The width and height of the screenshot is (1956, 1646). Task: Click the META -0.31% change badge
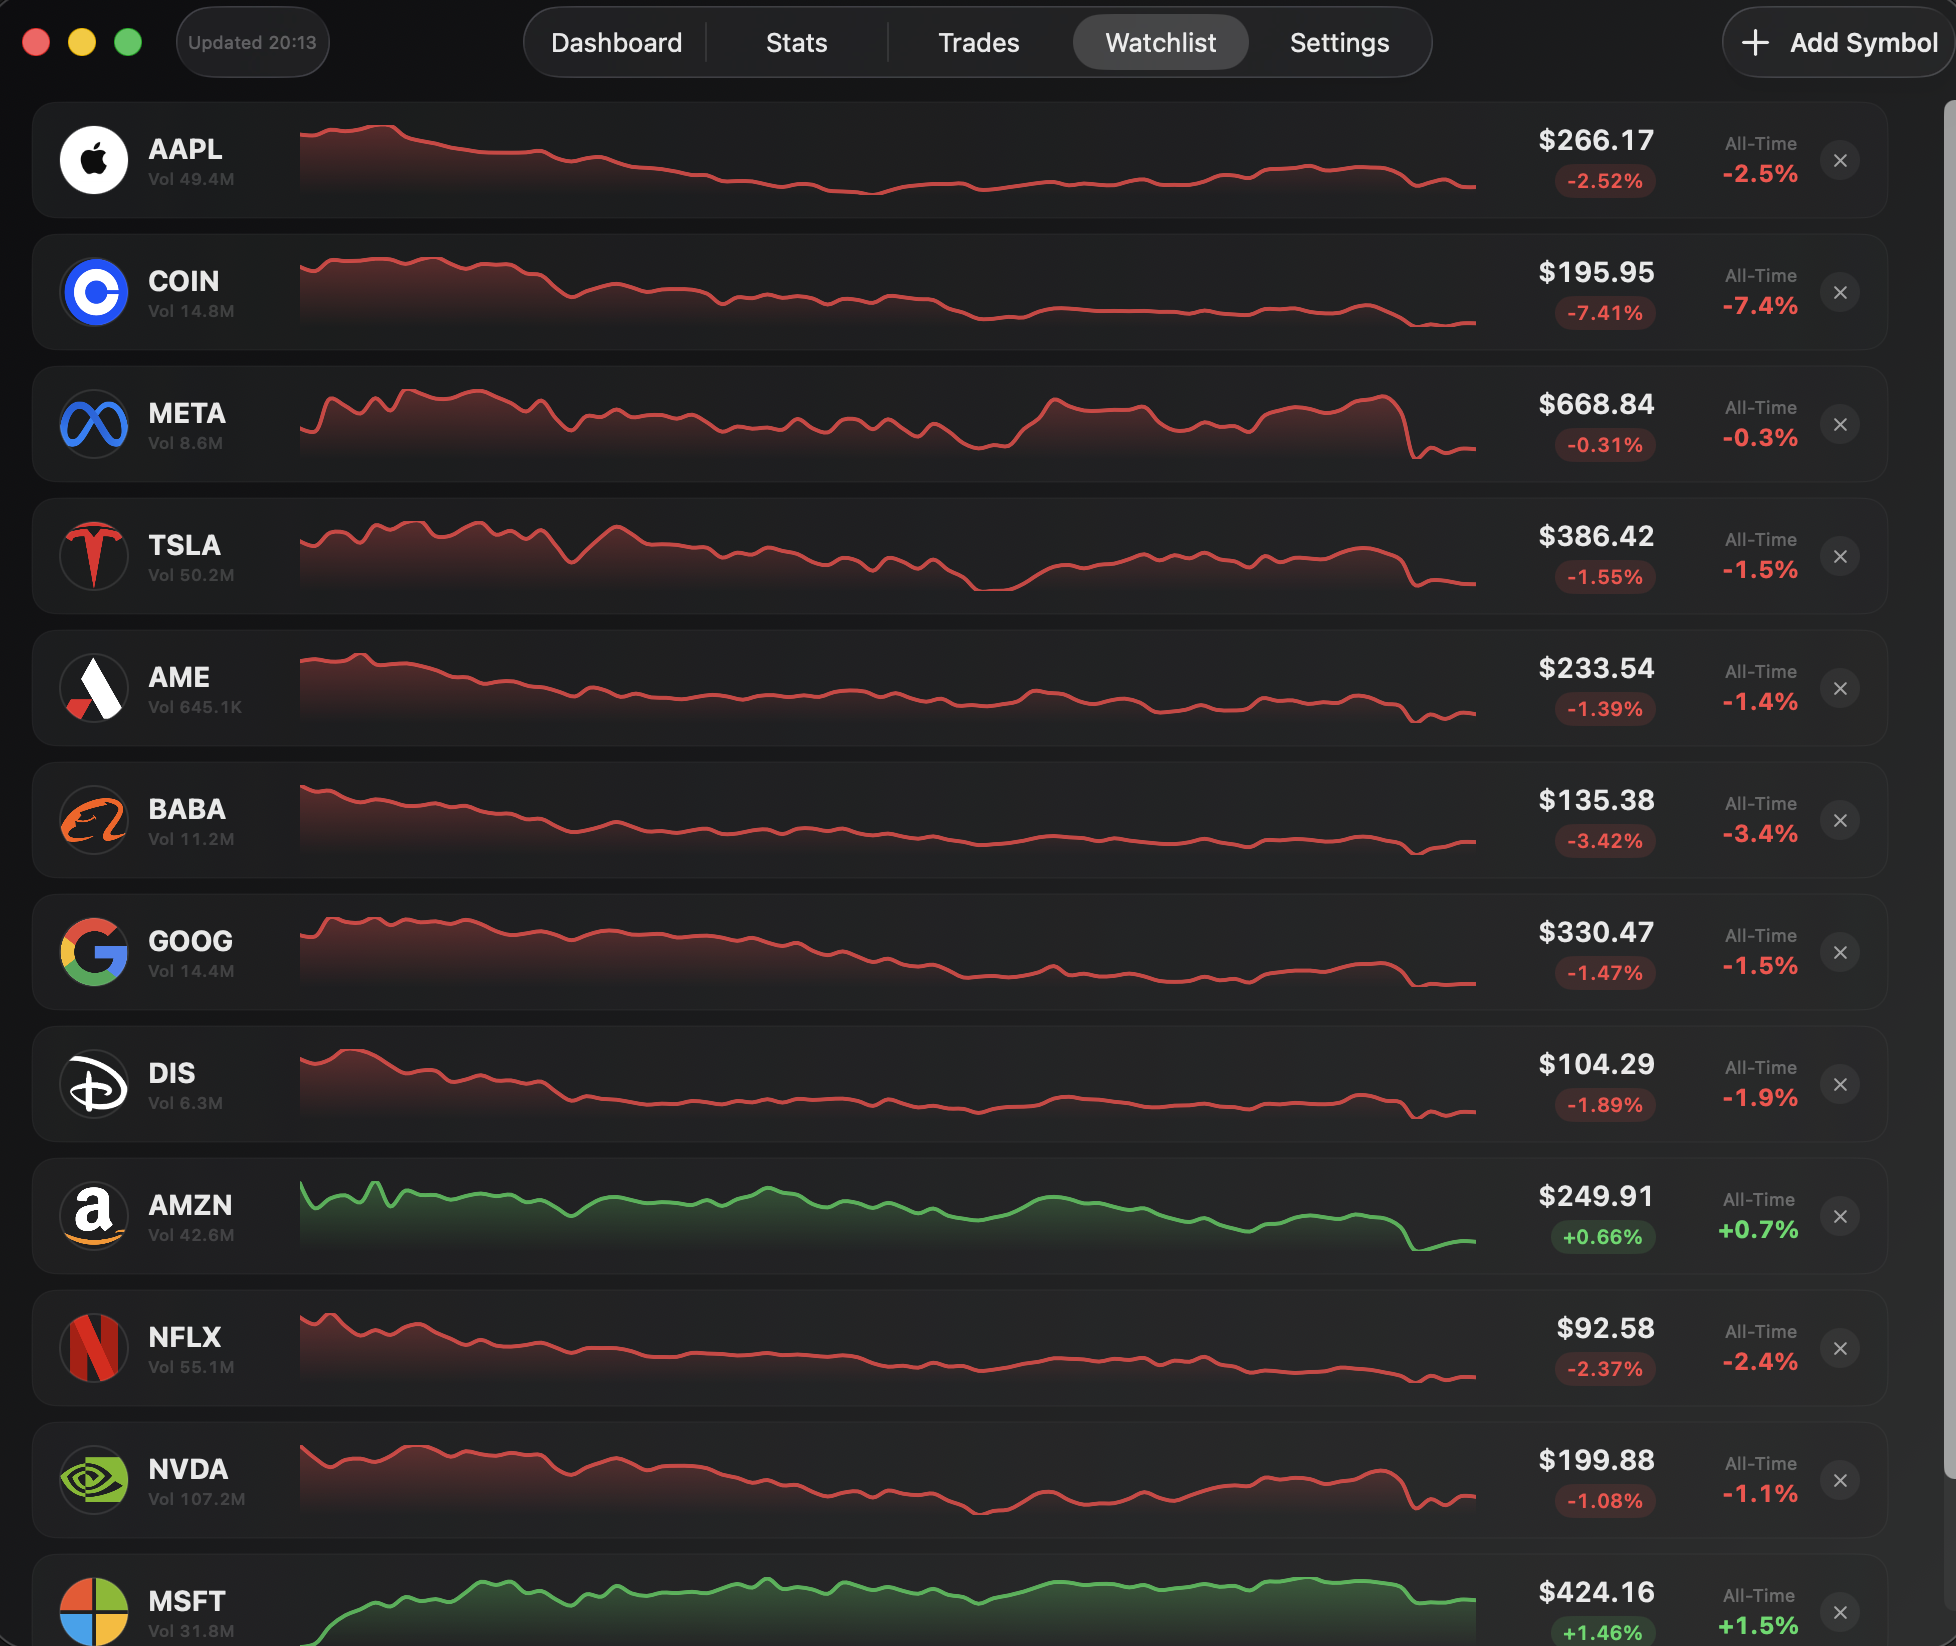point(1605,445)
